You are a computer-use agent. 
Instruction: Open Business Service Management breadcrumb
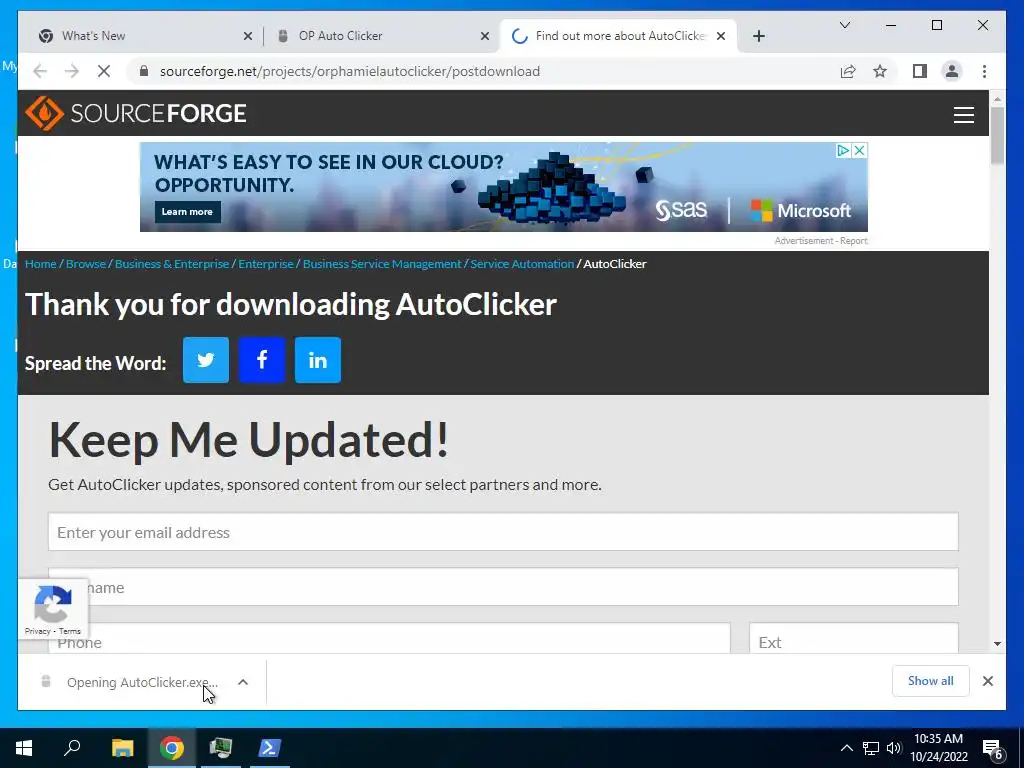click(382, 264)
